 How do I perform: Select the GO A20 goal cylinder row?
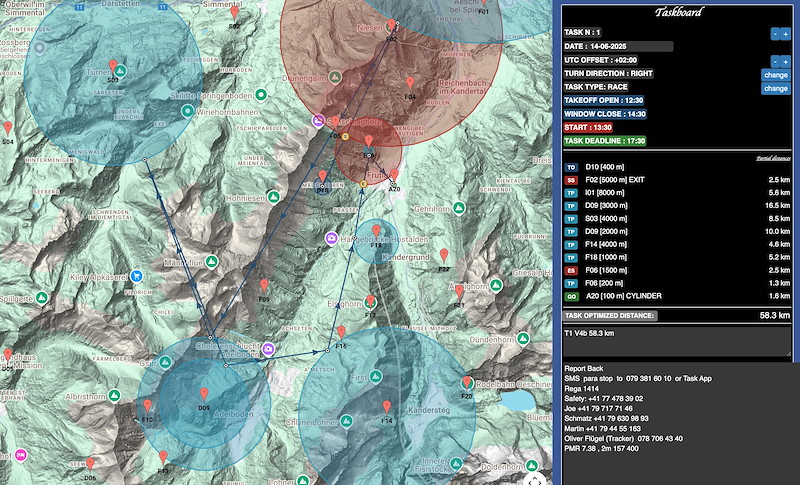click(678, 296)
